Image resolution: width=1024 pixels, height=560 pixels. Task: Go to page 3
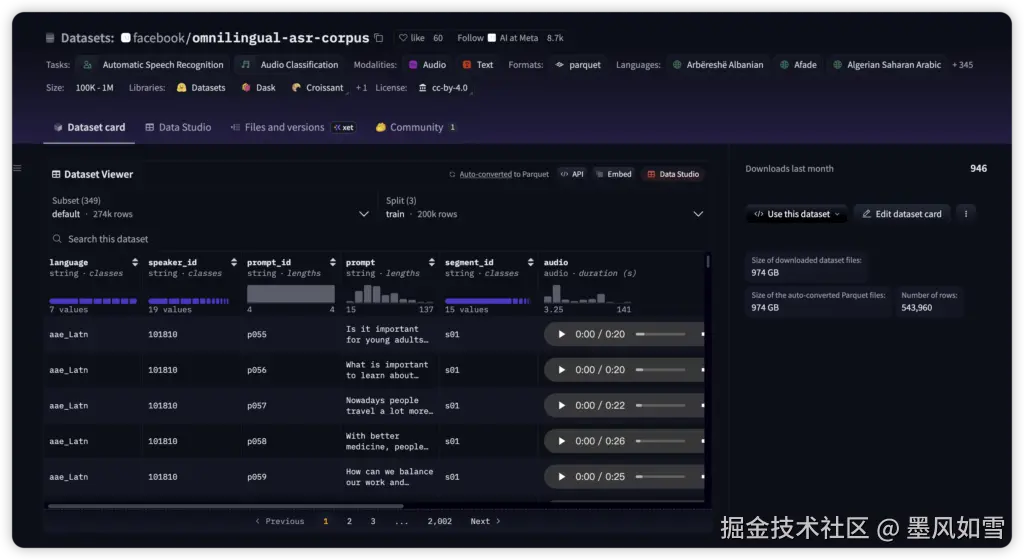click(373, 521)
